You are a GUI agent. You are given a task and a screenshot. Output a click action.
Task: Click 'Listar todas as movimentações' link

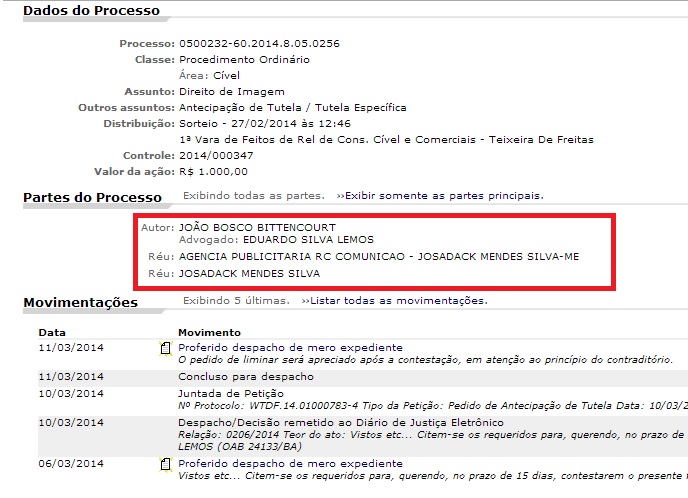point(394,301)
